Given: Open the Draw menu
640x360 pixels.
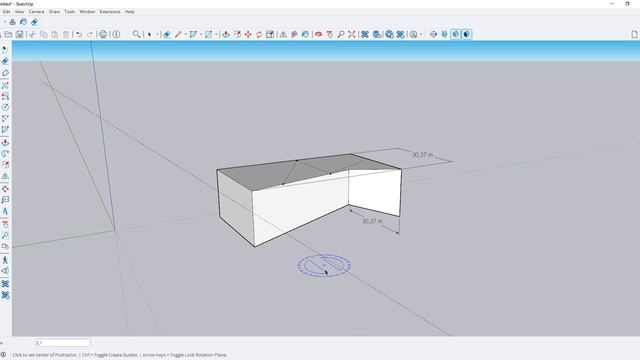Looking at the screenshot, I should click(54, 12).
